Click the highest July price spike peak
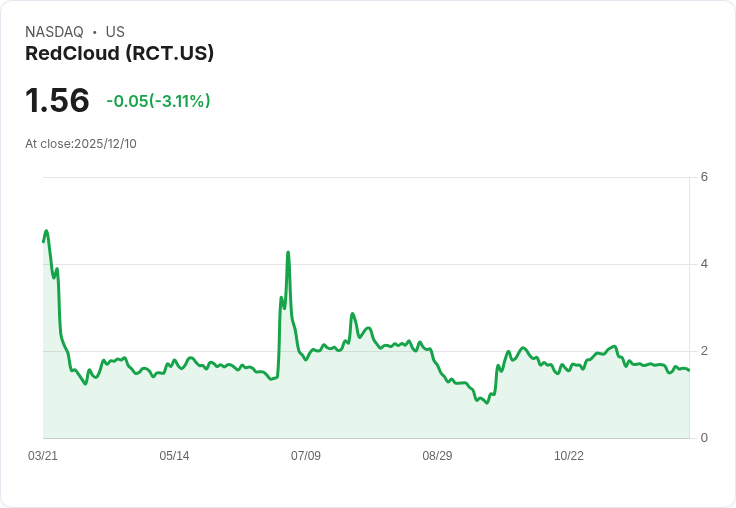The width and height of the screenshot is (736, 508). [x=288, y=253]
